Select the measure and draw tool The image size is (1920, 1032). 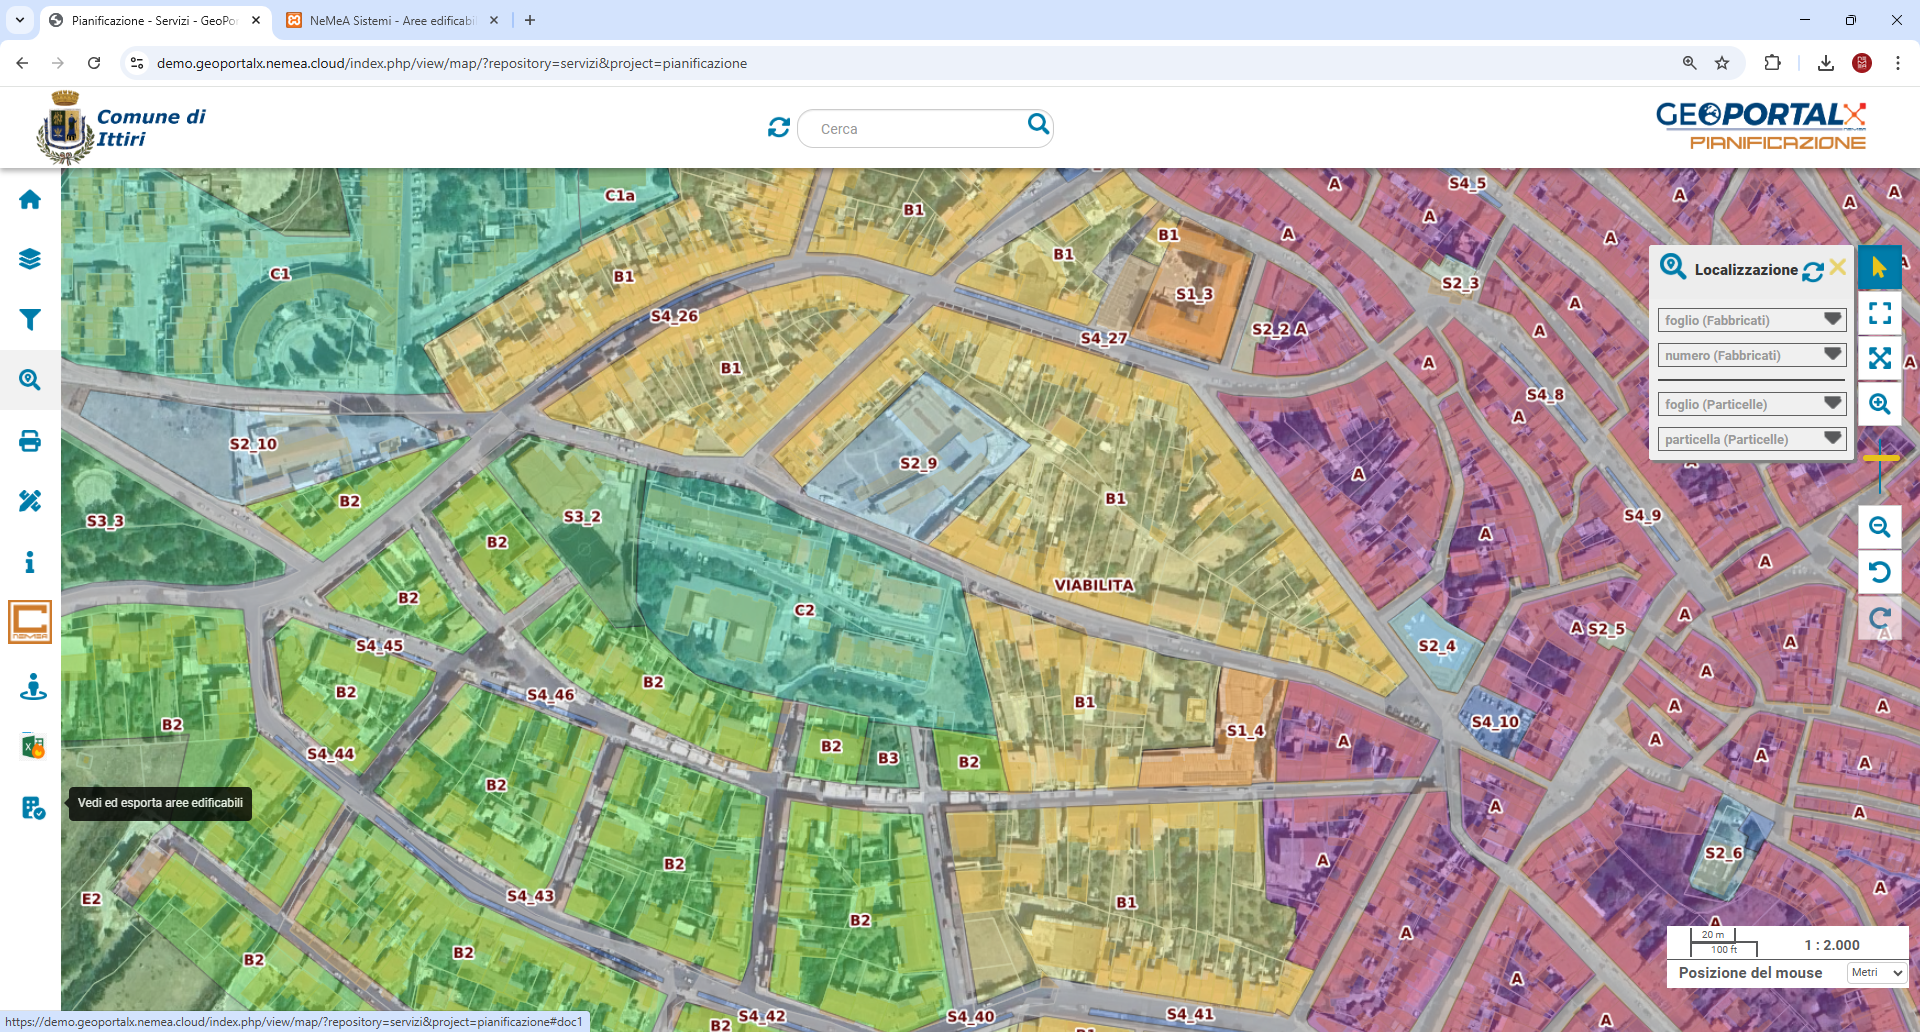tap(30, 501)
